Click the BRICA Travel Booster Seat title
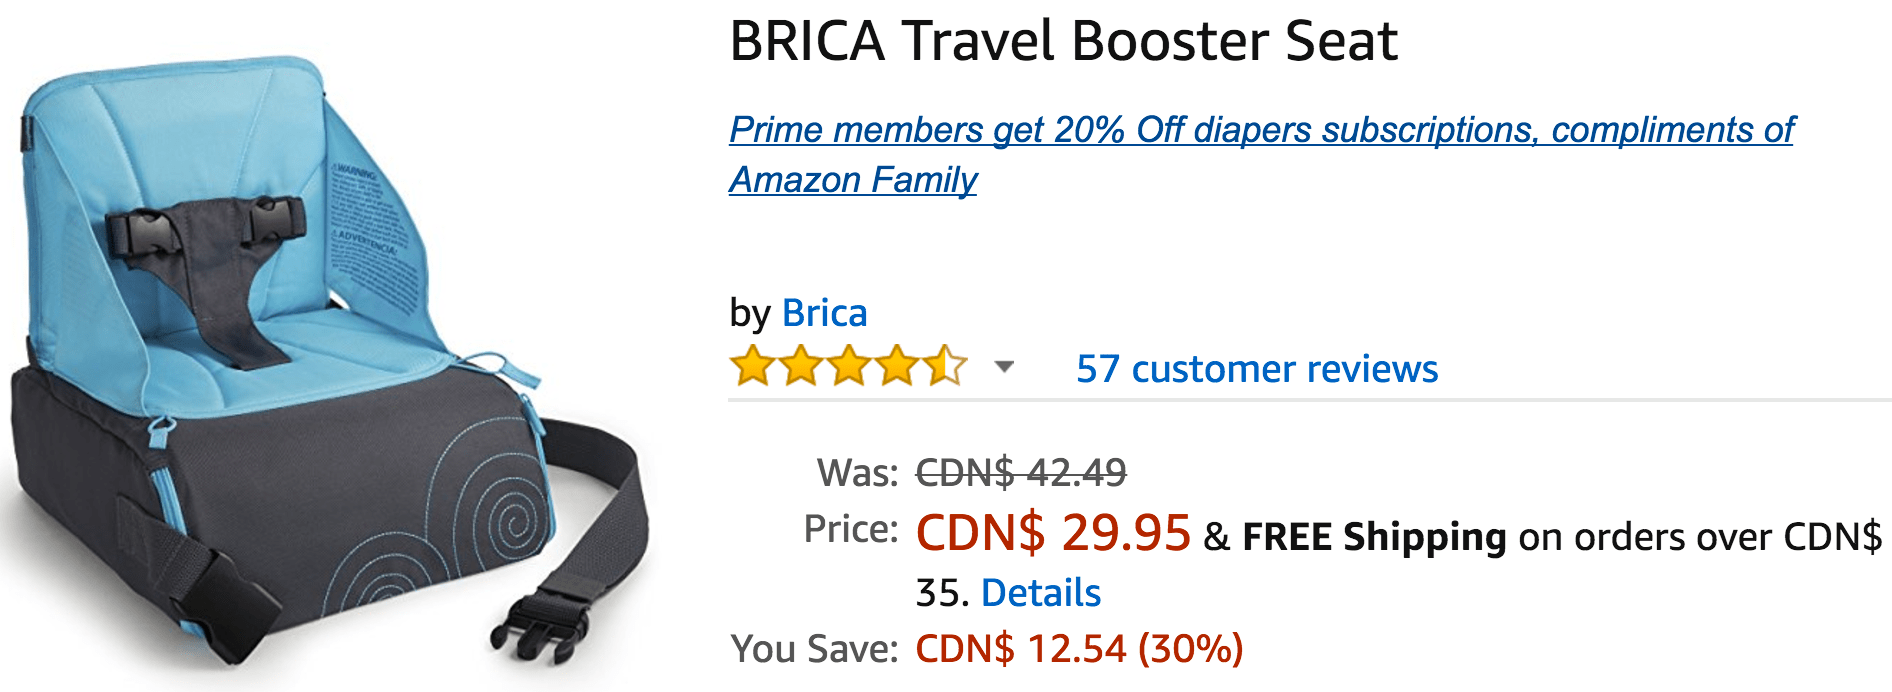Image resolution: width=1892 pixels, height=692 pixels. pyautogui.click(x=1063, y=42)
